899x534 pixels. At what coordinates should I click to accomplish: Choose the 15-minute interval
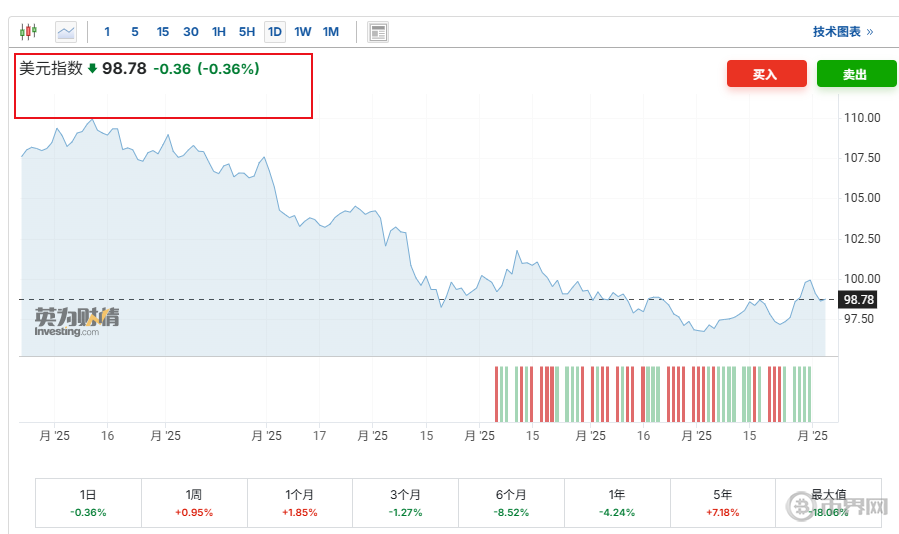[162, 32]
